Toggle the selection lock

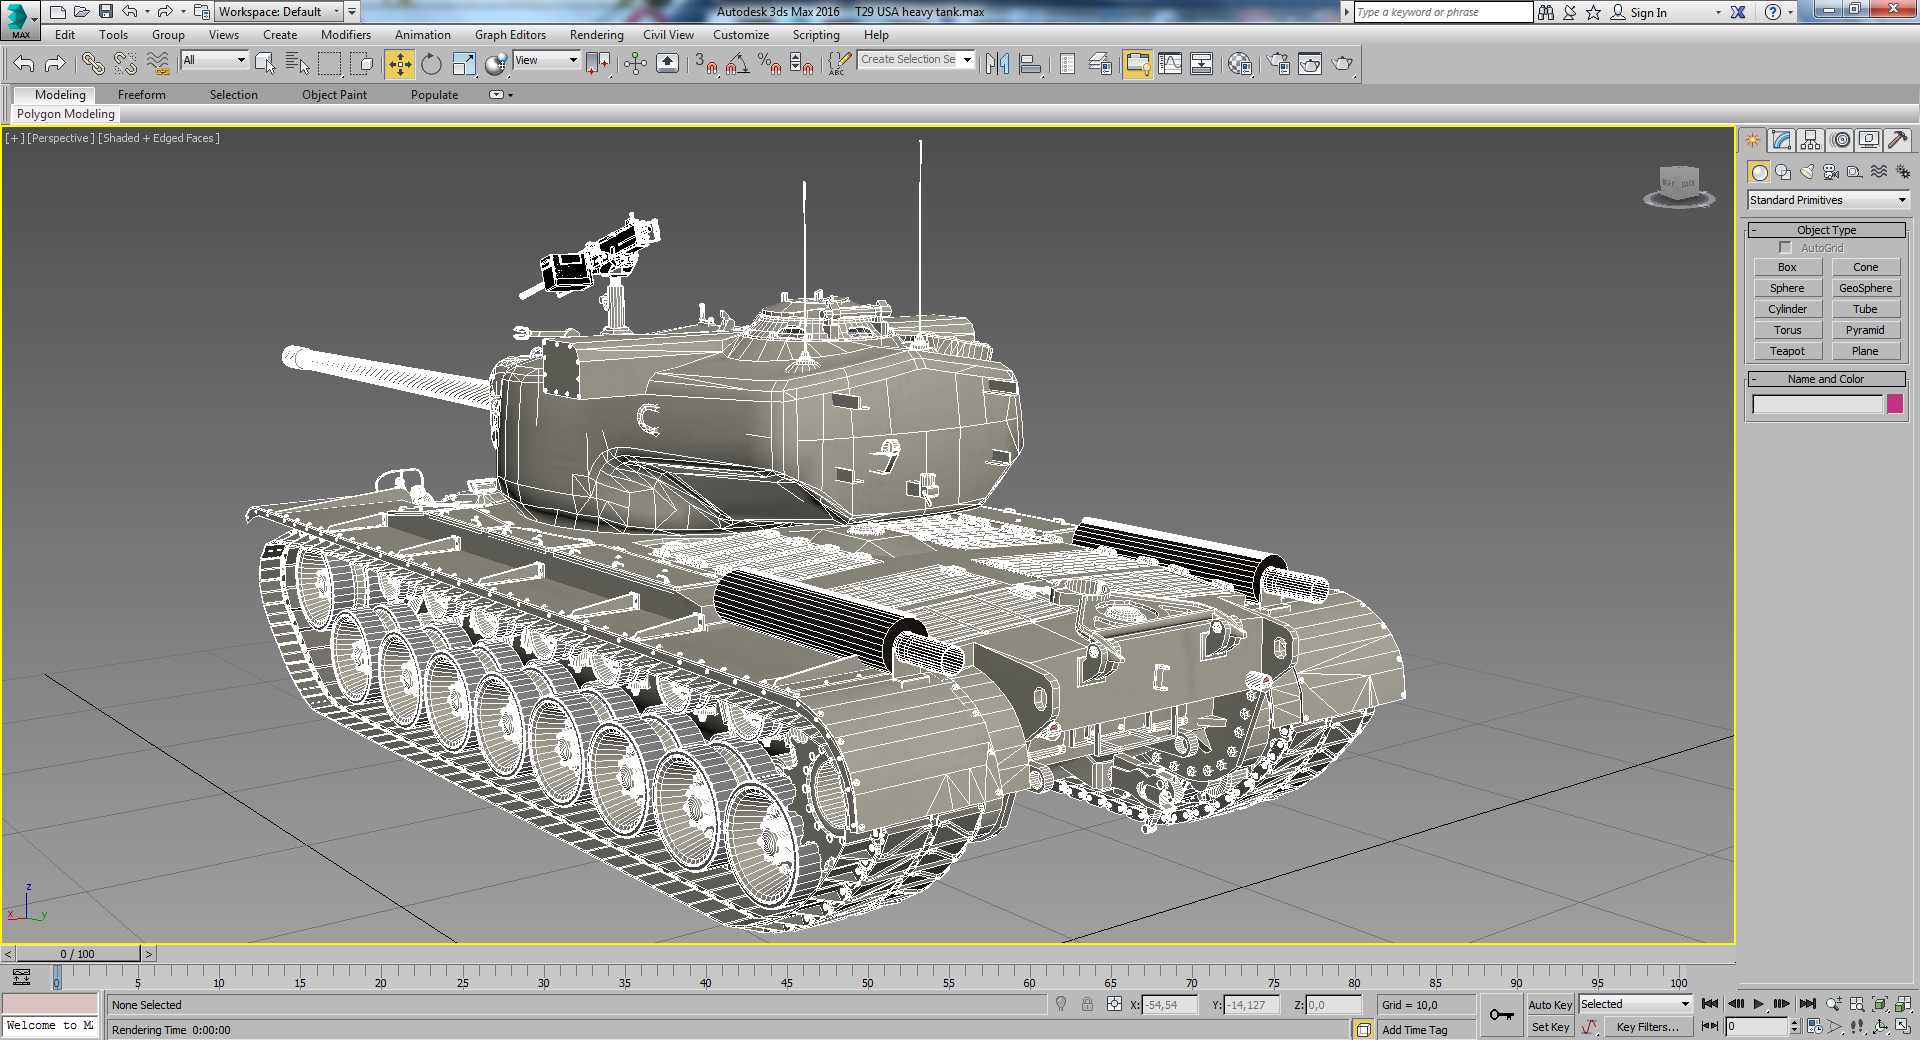click(x=1087, y=1005)
